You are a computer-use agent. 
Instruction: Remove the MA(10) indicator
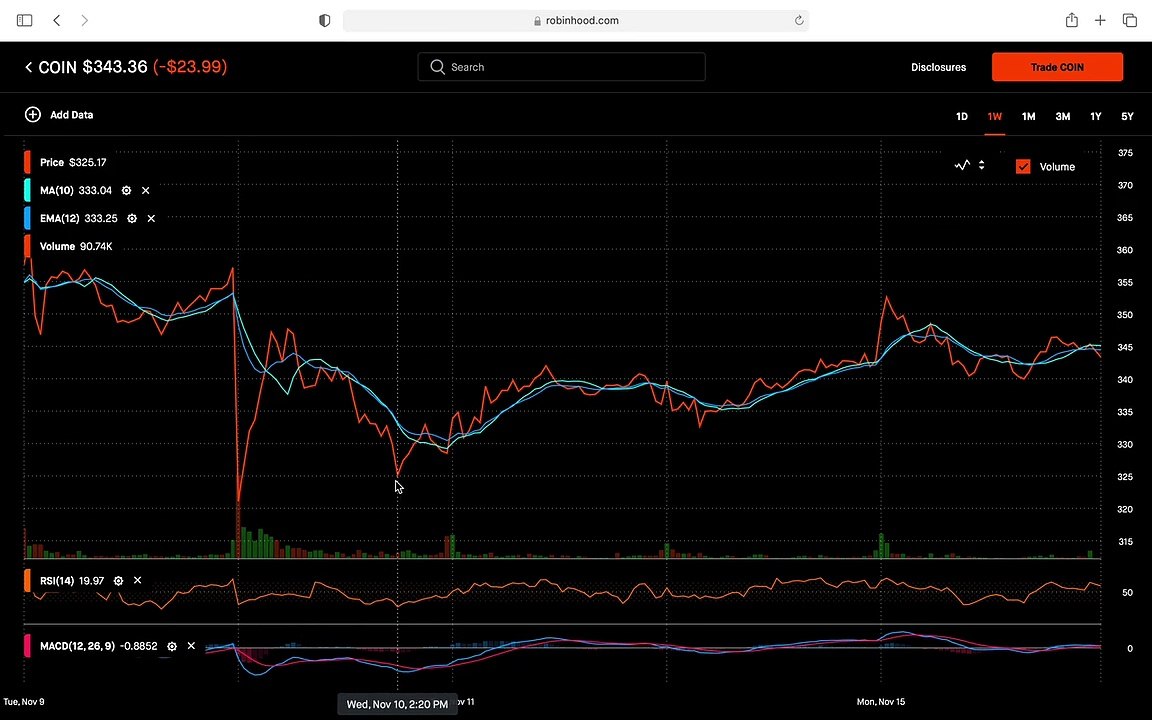pos(145,190)
